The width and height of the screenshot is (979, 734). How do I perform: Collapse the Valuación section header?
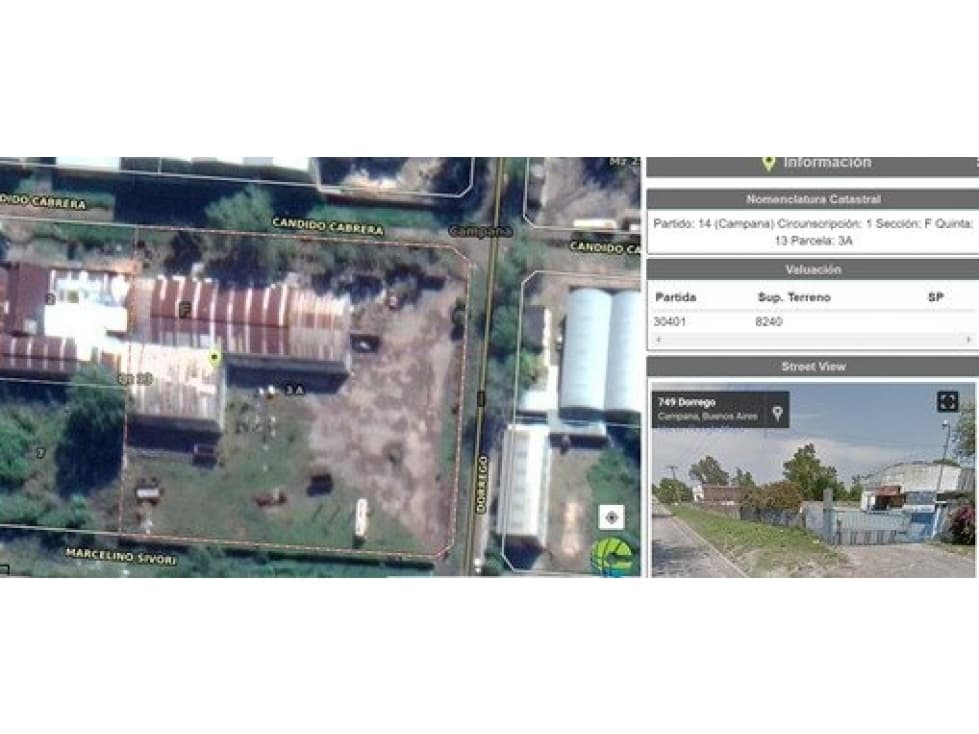tap(813, 269)
